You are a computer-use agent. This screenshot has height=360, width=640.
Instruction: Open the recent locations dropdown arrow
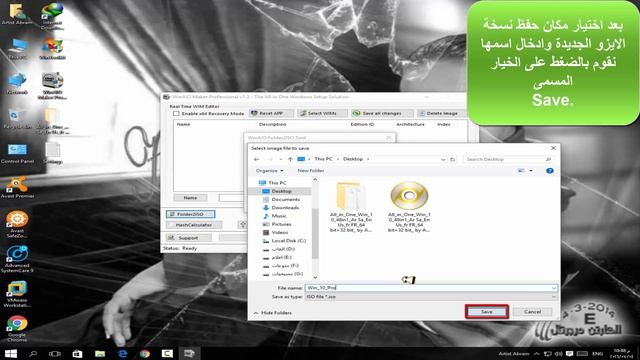point(280,159)
